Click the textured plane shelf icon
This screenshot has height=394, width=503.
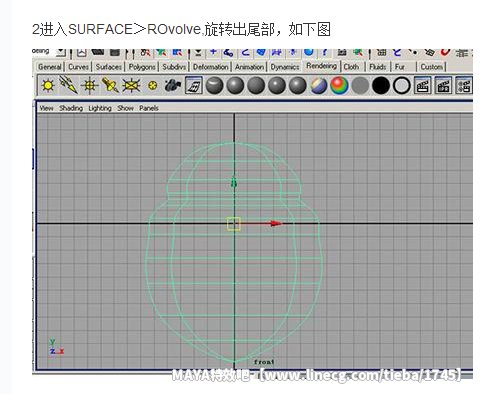click(x=194, y=85)
